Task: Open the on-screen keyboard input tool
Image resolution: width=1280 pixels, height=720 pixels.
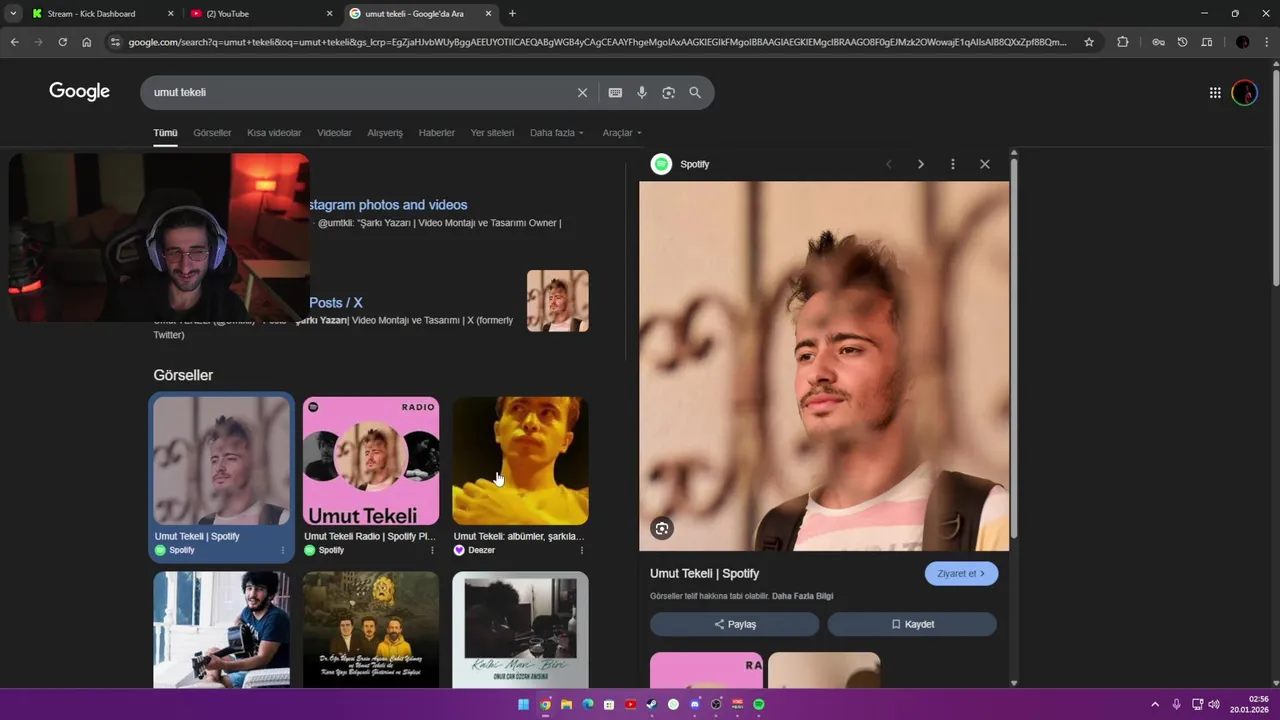Action: [x=615, y=93]
